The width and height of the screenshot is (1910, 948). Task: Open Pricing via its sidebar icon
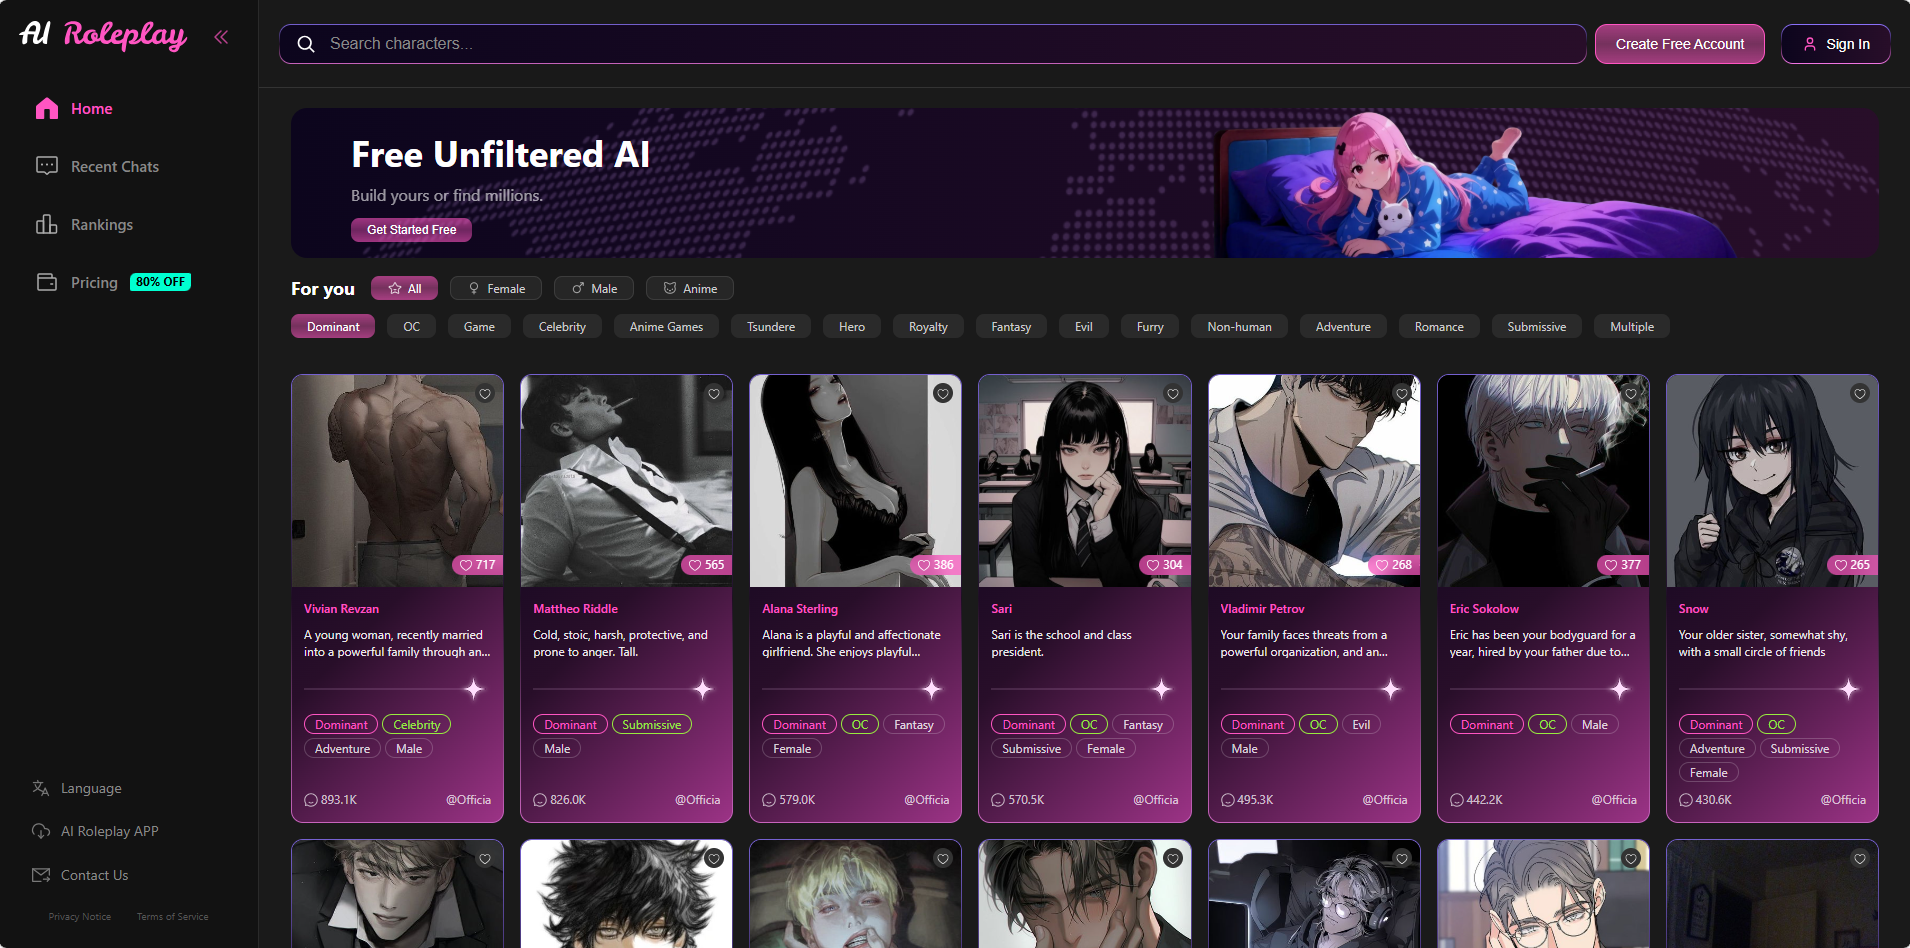tap(46, 282)
